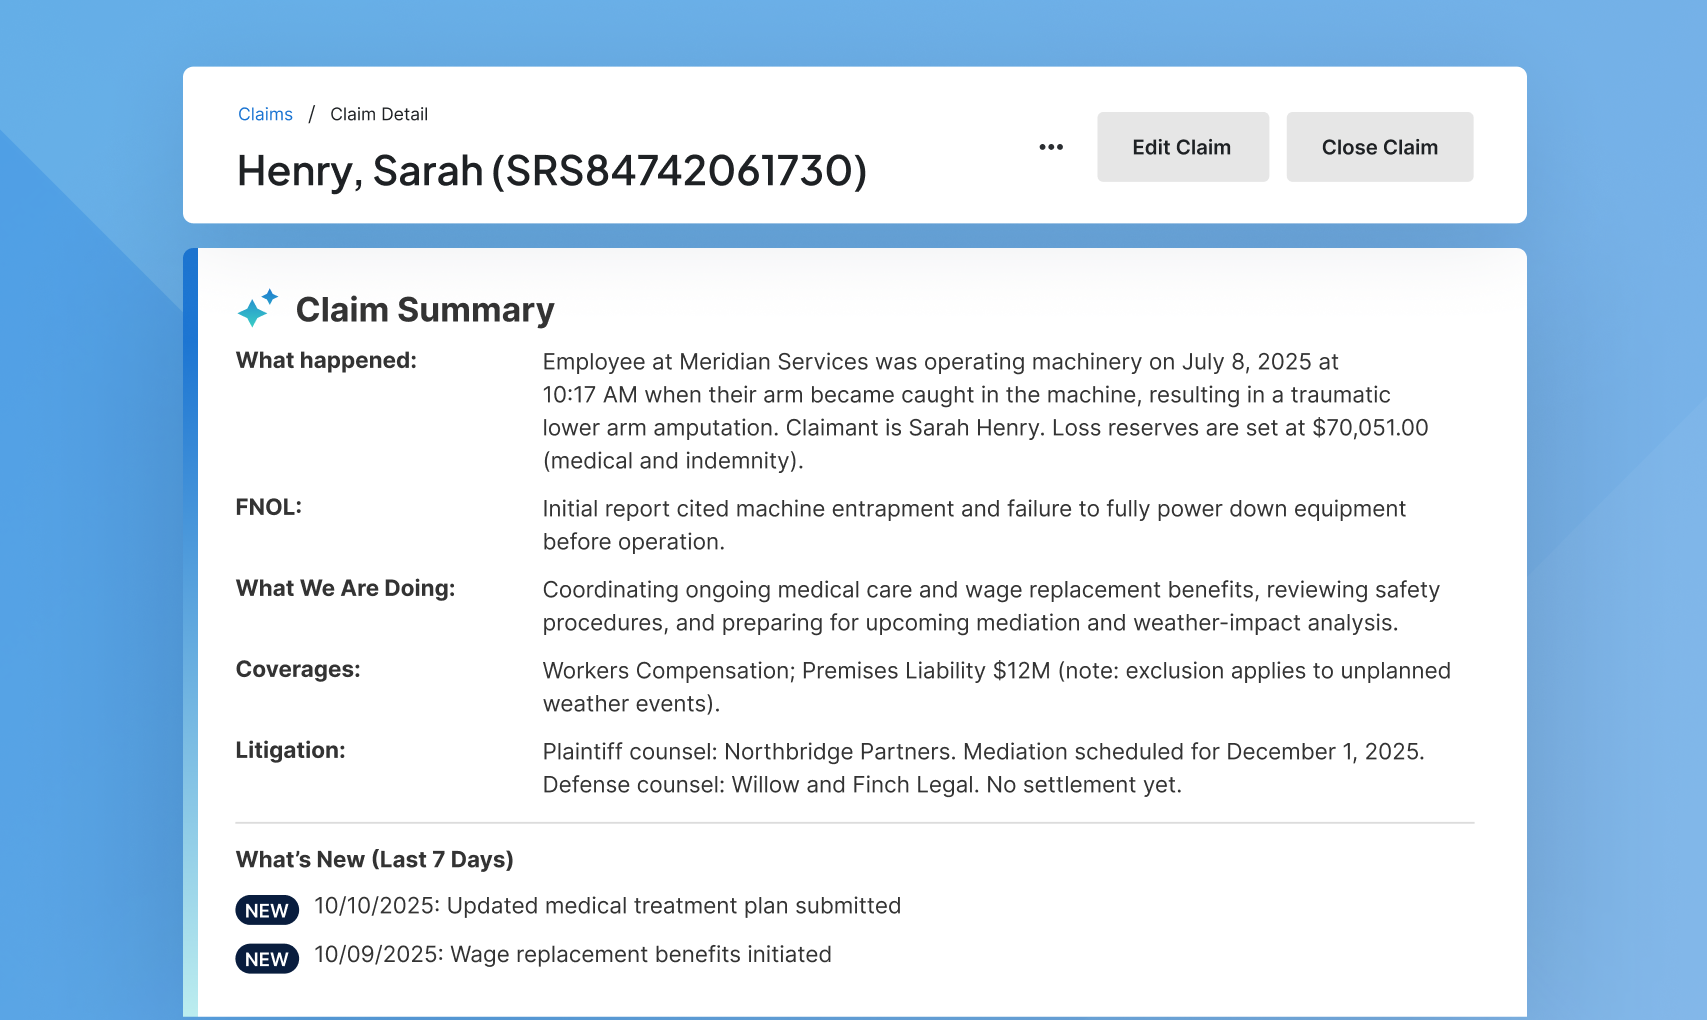This screenshot has height=1020, width=1707.
Task: Click the sparkle AI icon beside Claim Summary
Action: (x=257, y=309)
